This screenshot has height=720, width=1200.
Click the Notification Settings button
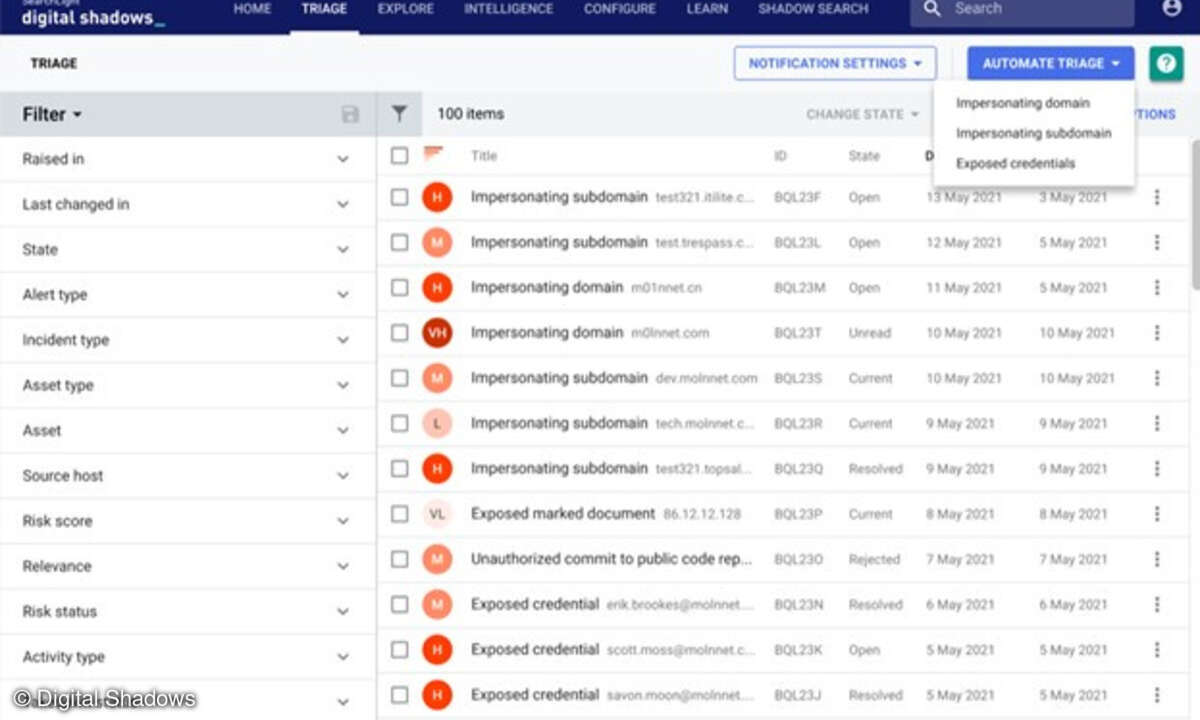click(835, 63)
